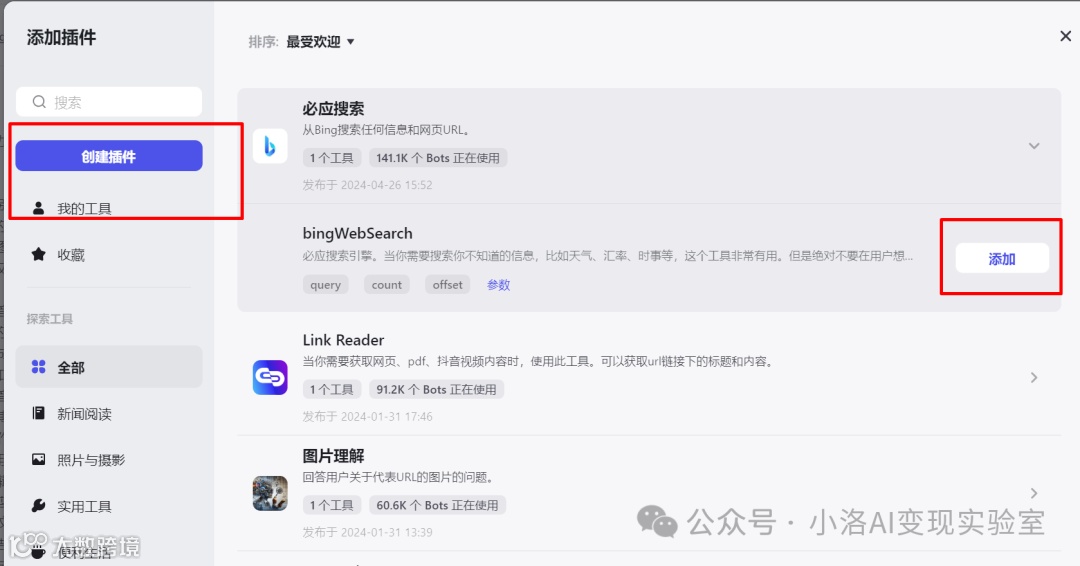This screenshot has height=566, width=1080.
Task: Click the Link Reader plugin title
Action: point(343,339)
